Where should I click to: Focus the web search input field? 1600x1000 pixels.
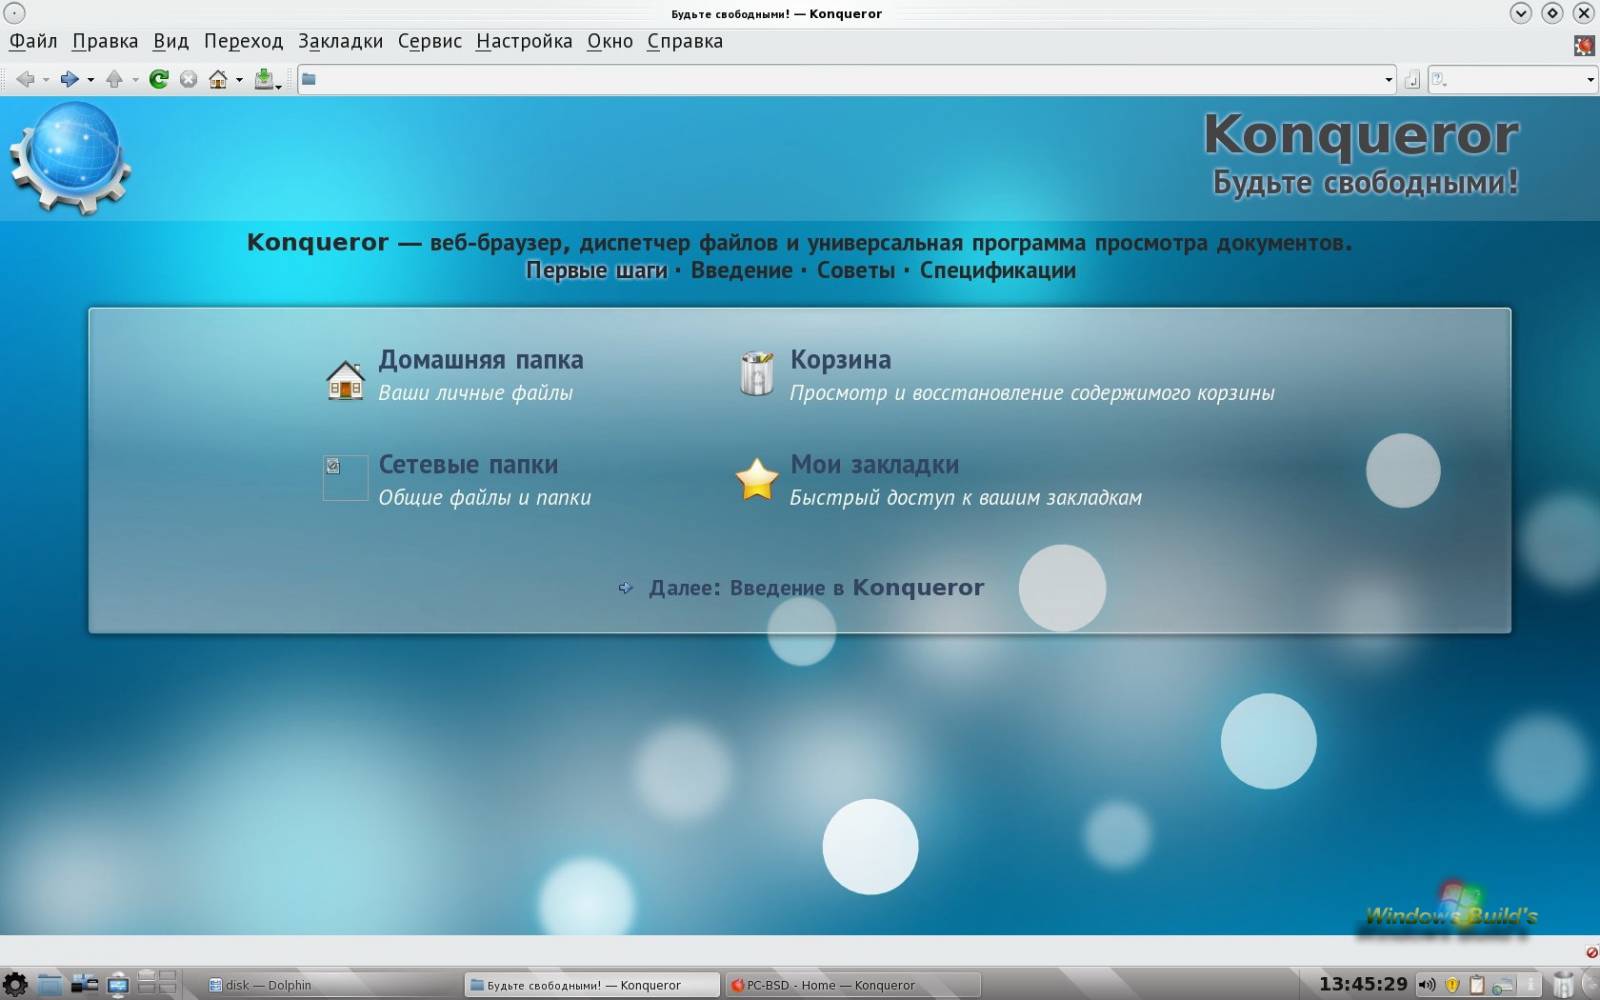(x=1515, y=80)
